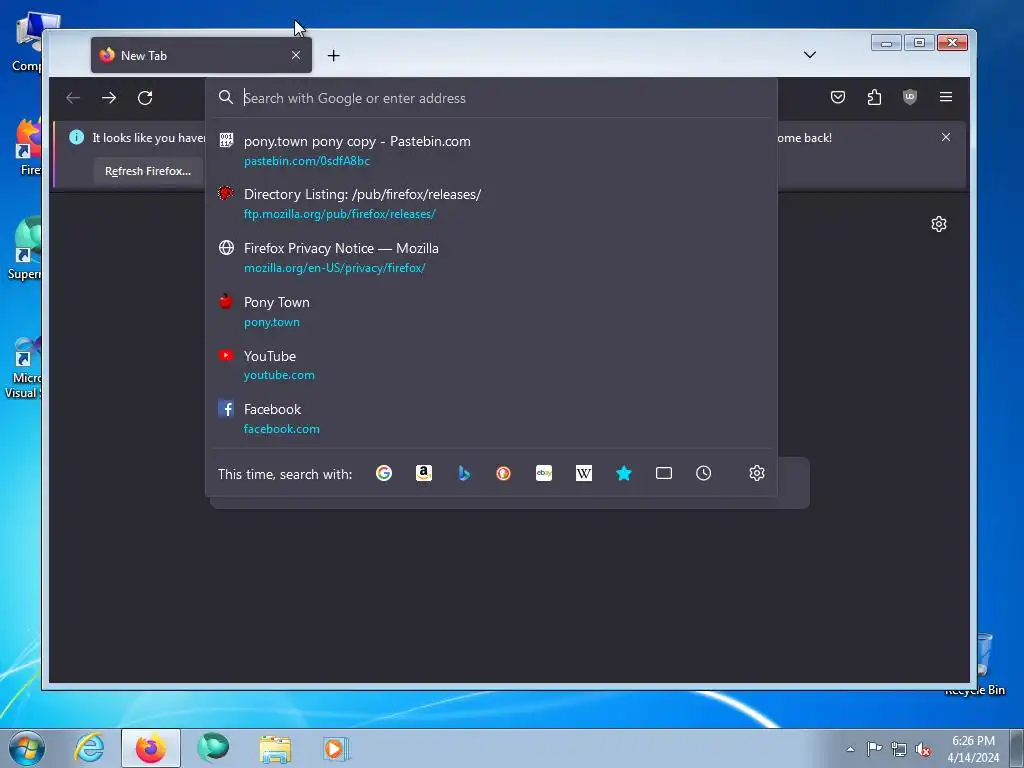1024x768 pixels.
Task: Open Windows Media Player on taskbar
Action: click(x=336, y=748)
